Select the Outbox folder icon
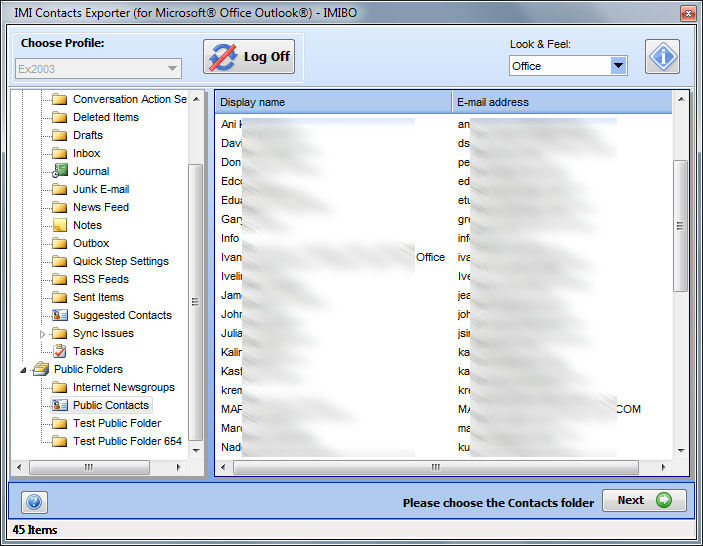Image resolution: width=703 pixels, height=546 pixels. (x=59, y=243)
